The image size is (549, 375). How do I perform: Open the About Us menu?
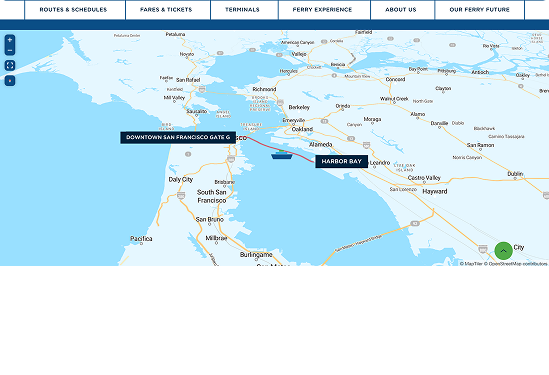(401, 10)
